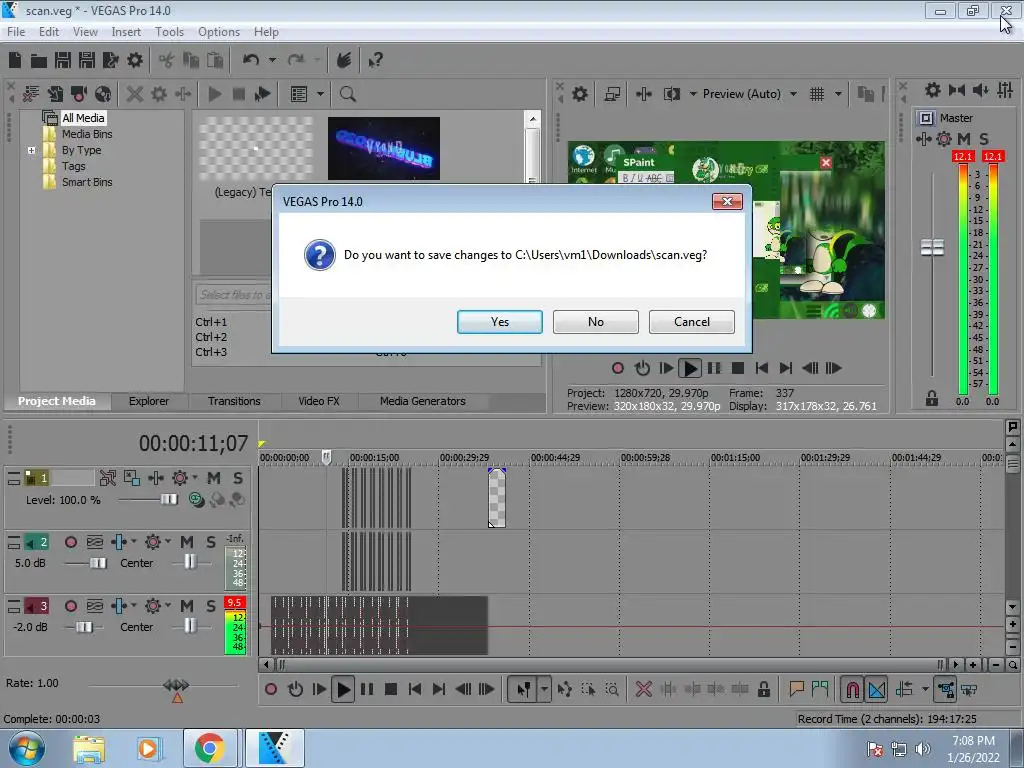
Task: Click the Start Preview play icon in Project Media
Action: [x=214, y=94]
